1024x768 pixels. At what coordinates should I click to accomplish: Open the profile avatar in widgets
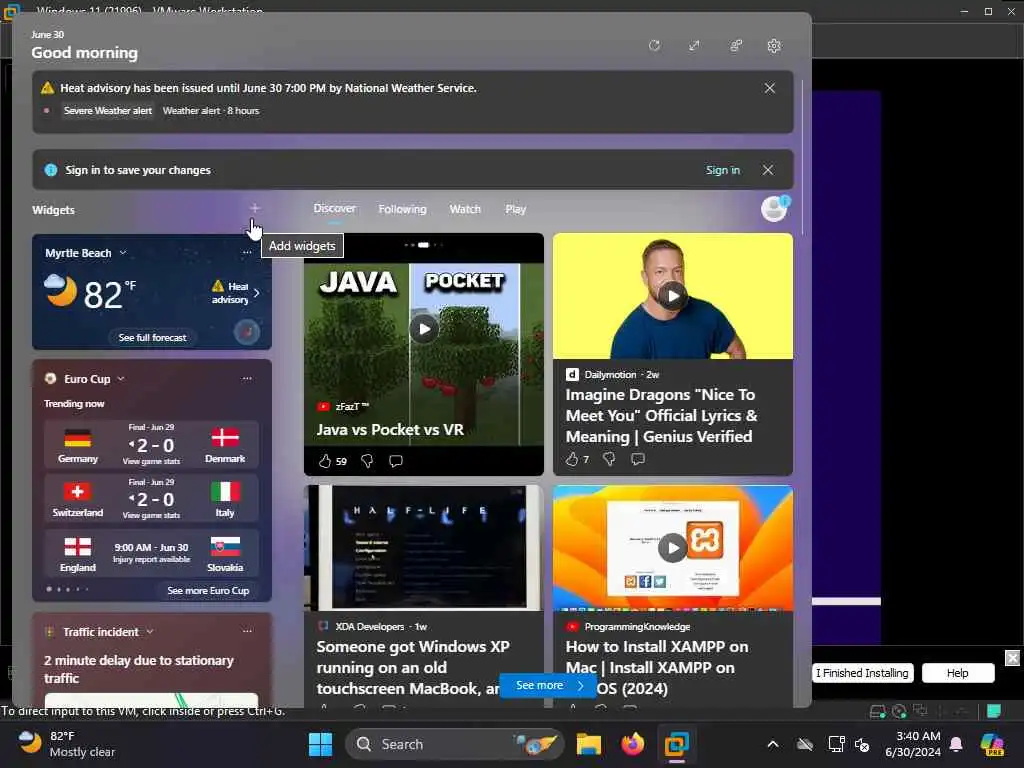coord(775,209)
